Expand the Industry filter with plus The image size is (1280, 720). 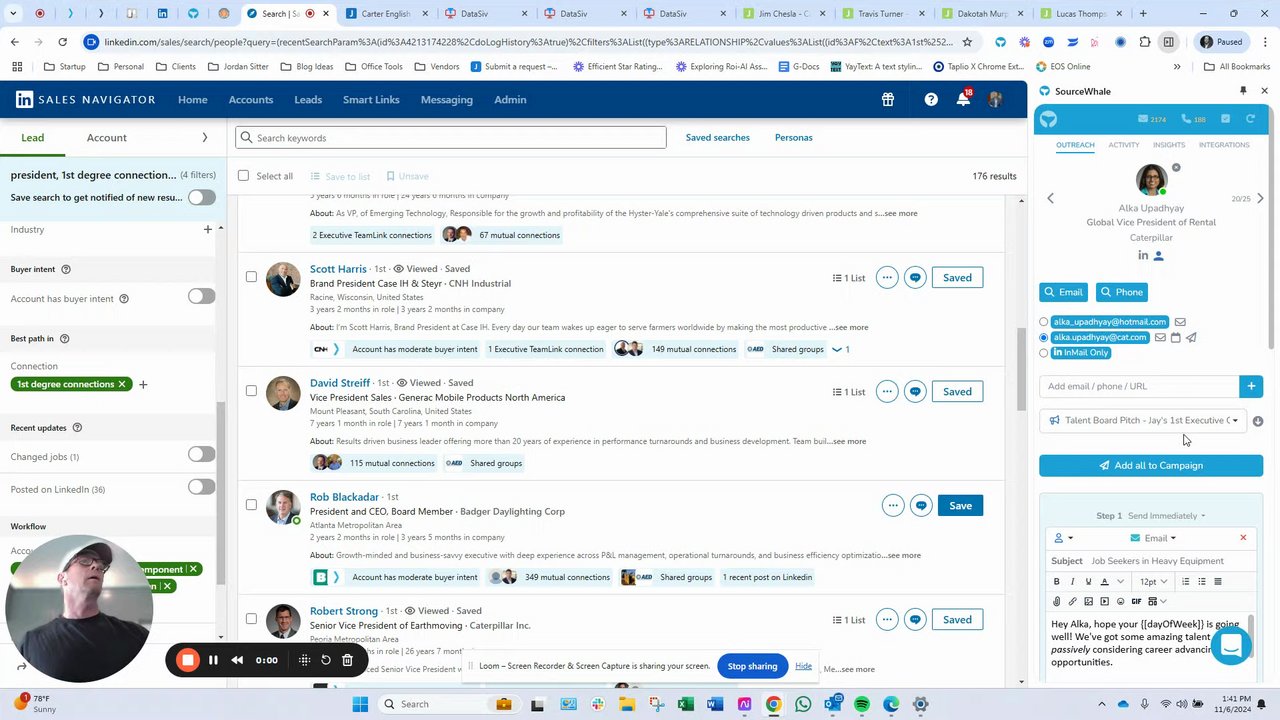tap(208, 229)
